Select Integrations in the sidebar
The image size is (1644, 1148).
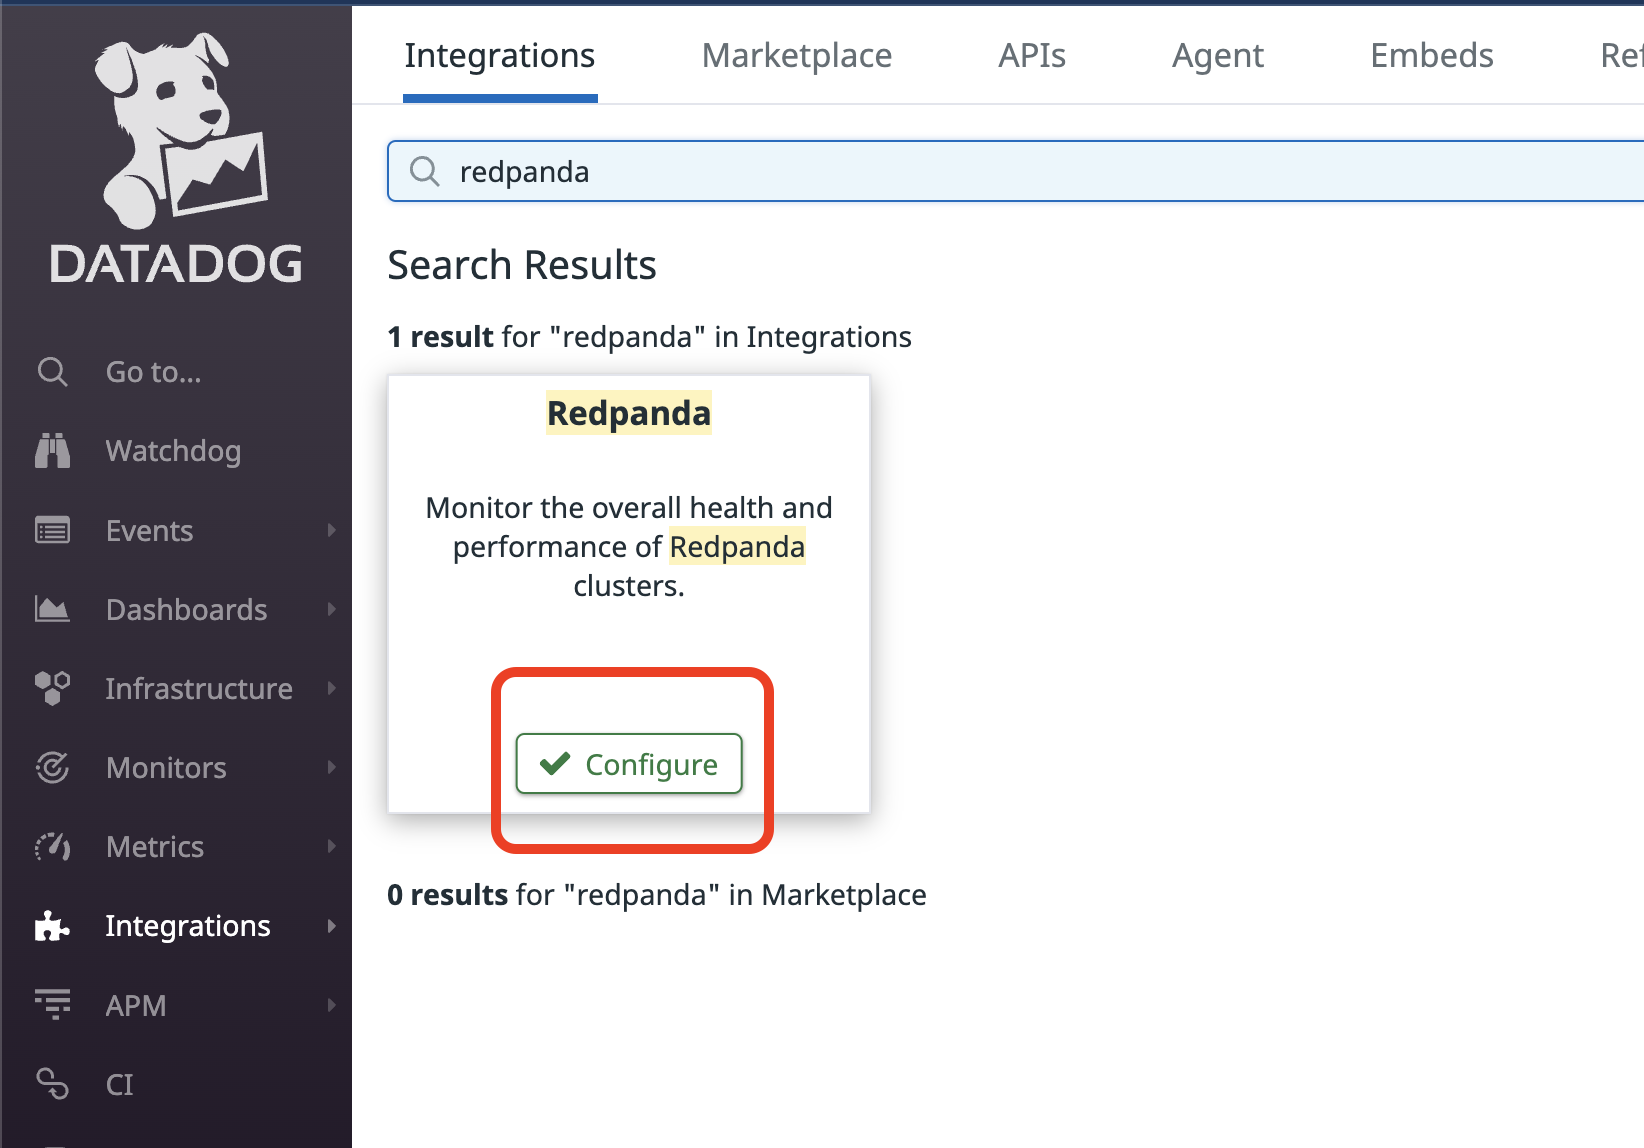pyautogui.click(x=188, y=926)
